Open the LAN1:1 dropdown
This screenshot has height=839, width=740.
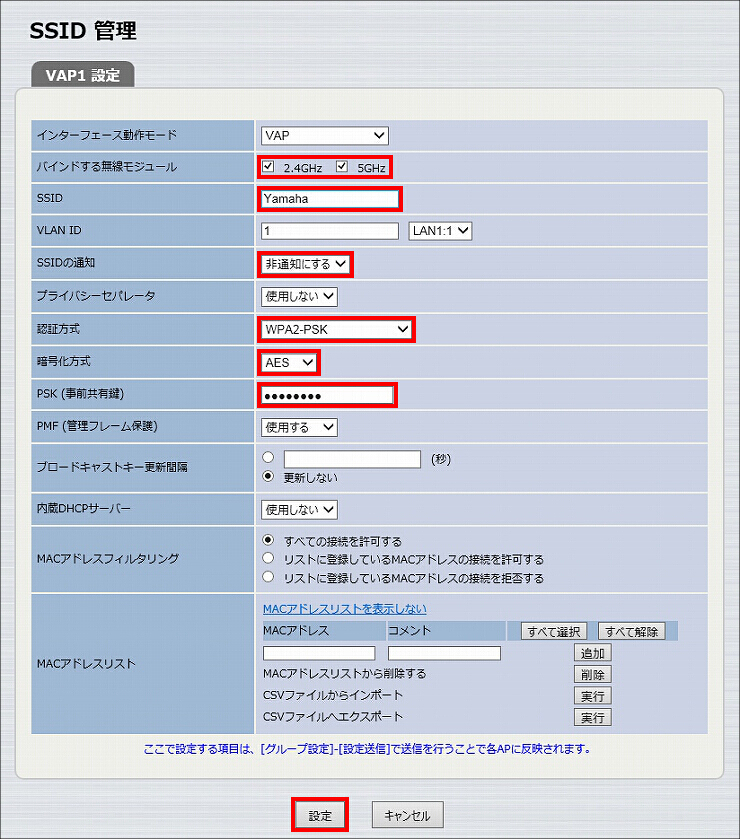pos(440,231)
